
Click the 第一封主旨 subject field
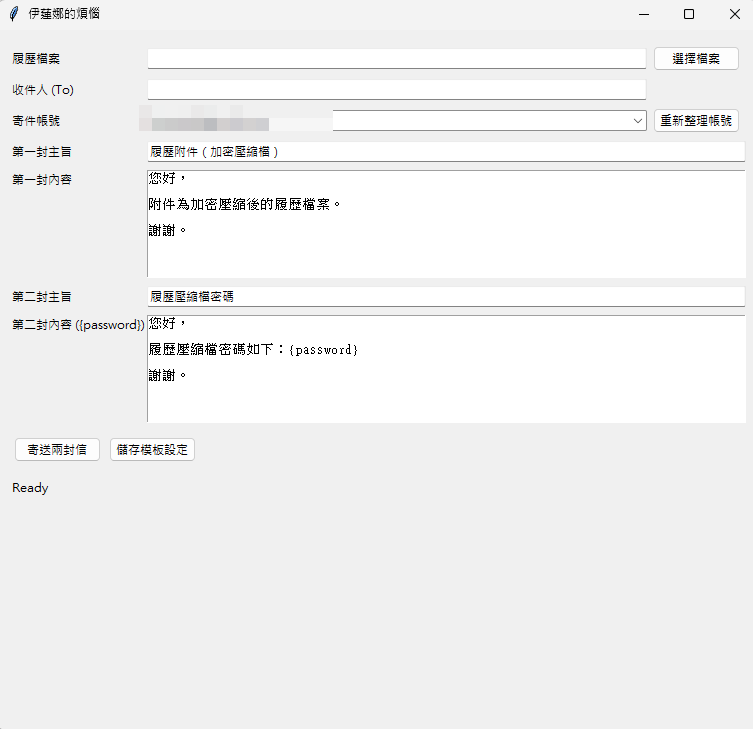click(x=446, y=152)
